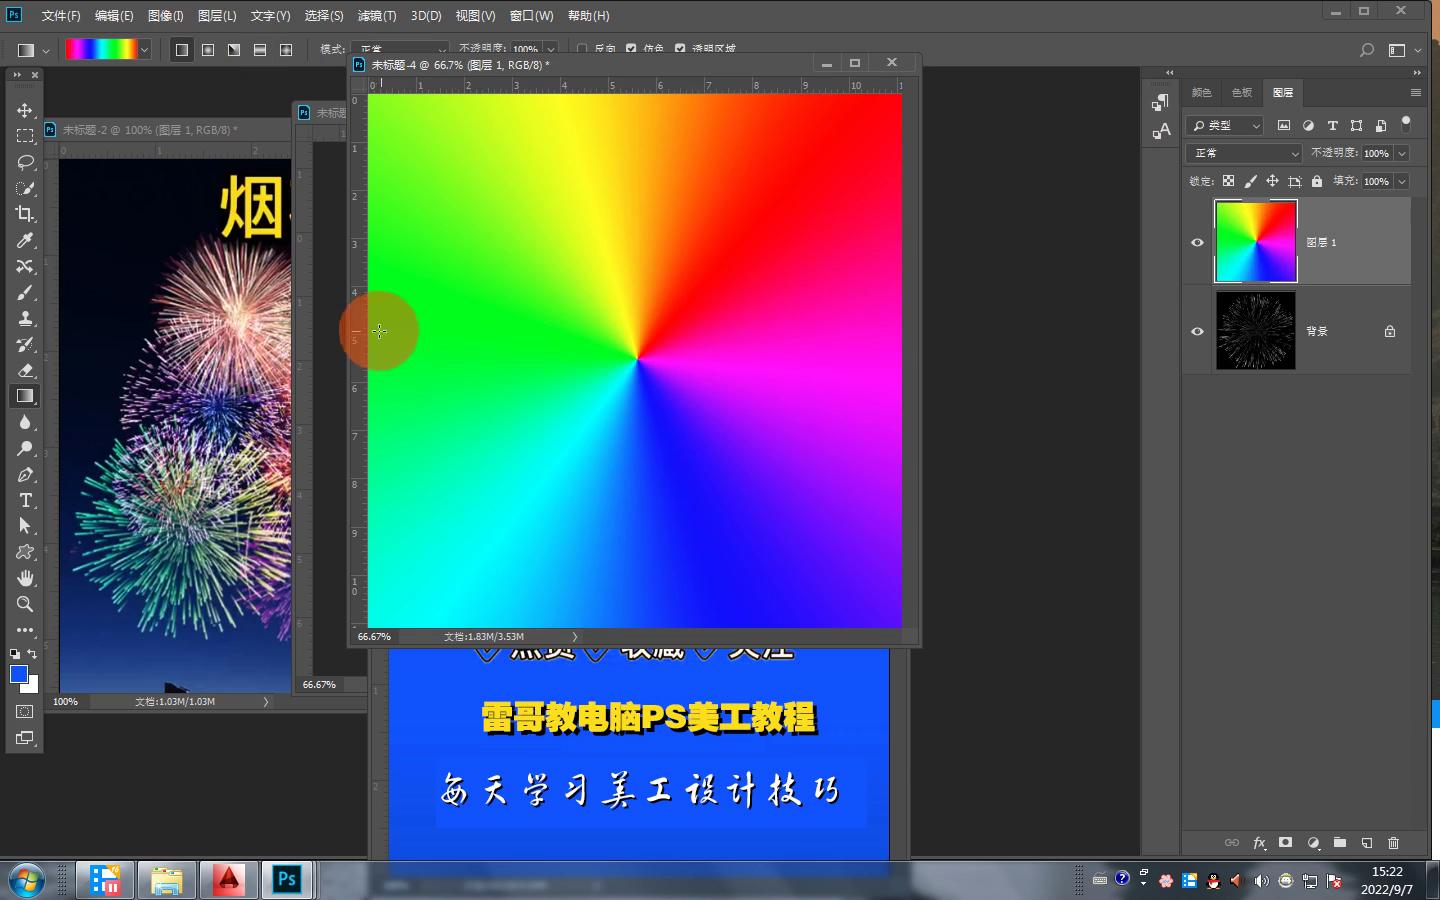1440x900 pixels.
Task: Expand the layer blend mode 正常 dropdown
Action: coord(1244,153)
